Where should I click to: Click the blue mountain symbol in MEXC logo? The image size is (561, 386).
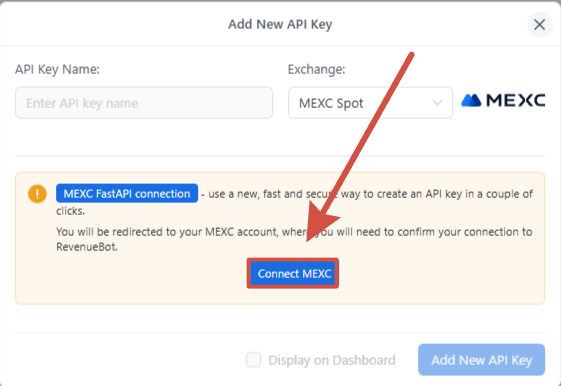(471, 101)
